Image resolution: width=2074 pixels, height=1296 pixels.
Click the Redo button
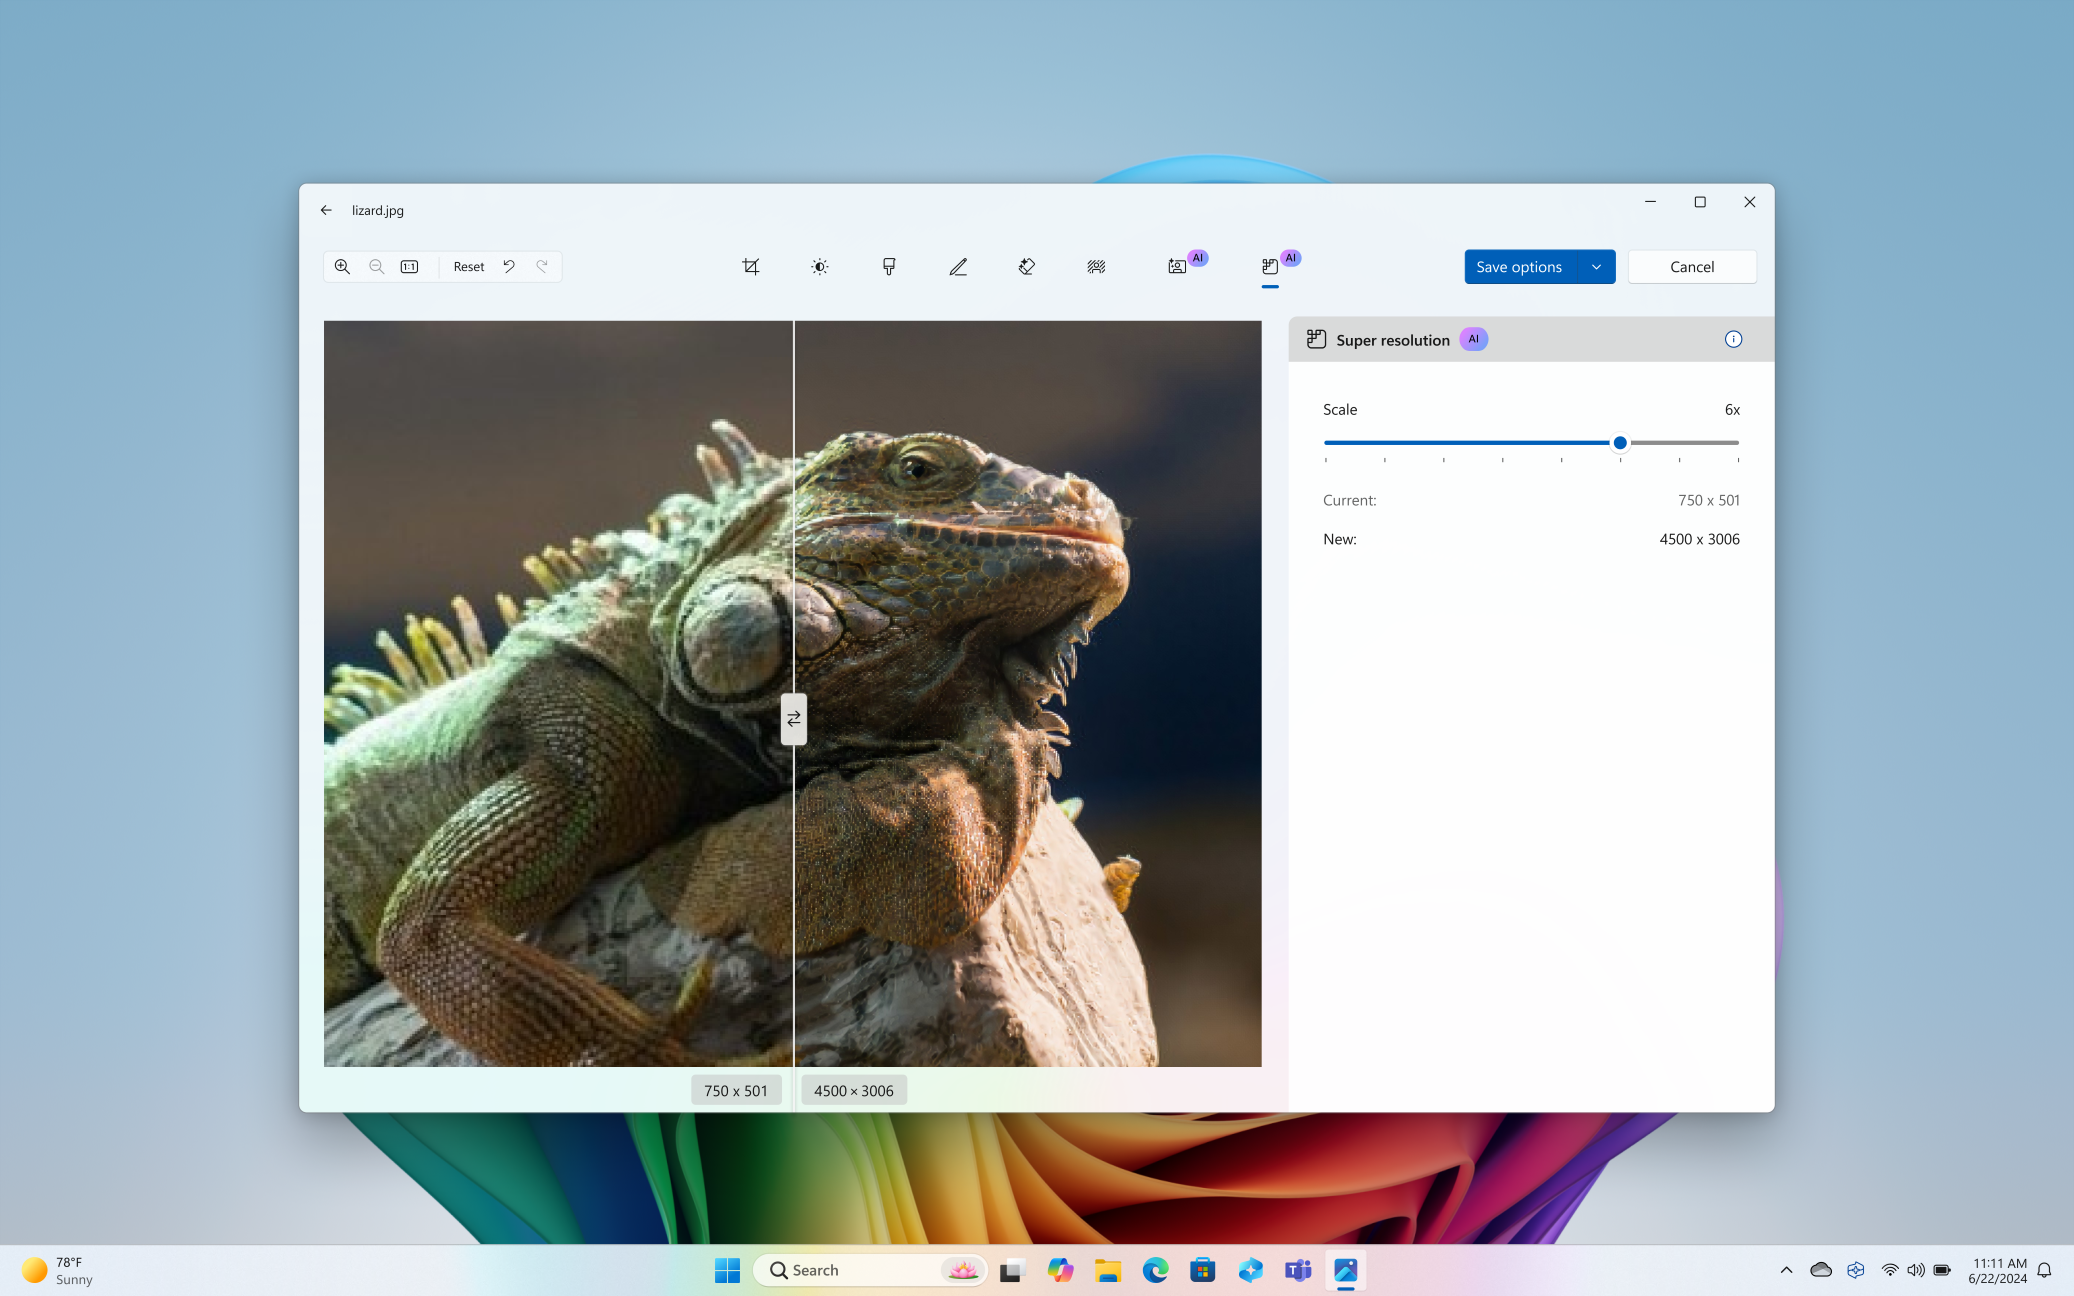(x=541, y=266)
